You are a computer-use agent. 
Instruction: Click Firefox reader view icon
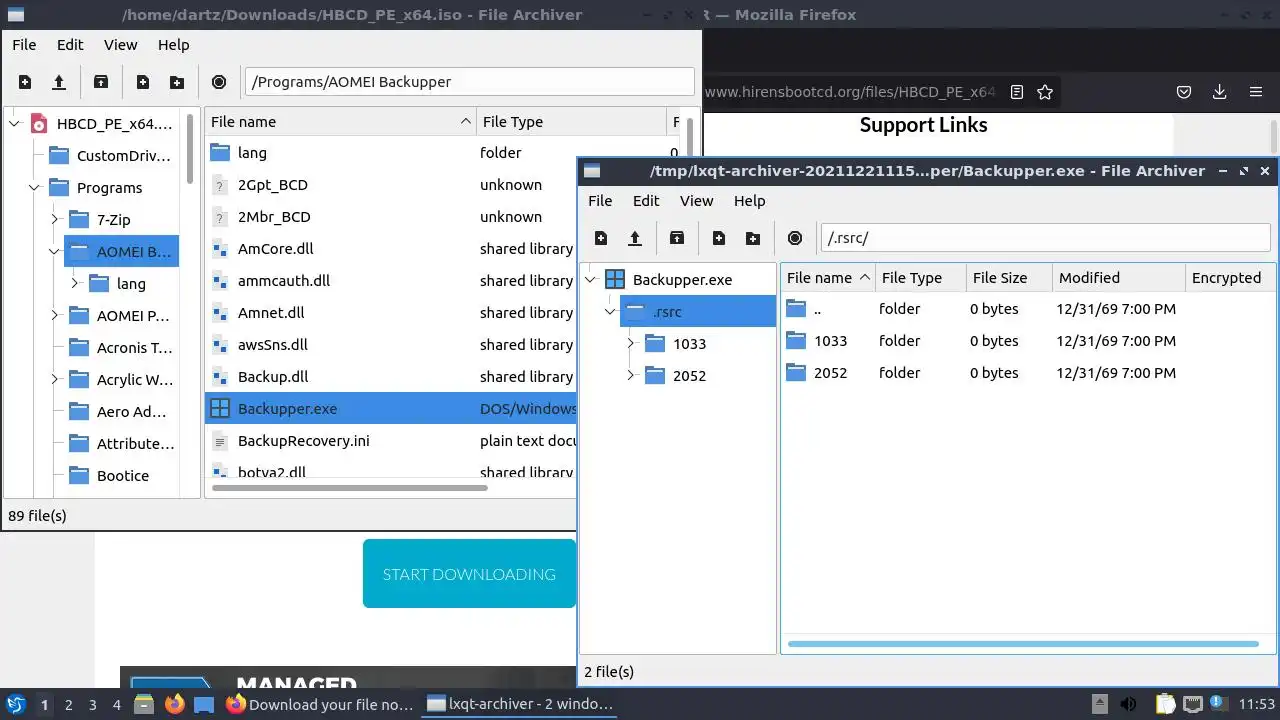pos(1017,92)
